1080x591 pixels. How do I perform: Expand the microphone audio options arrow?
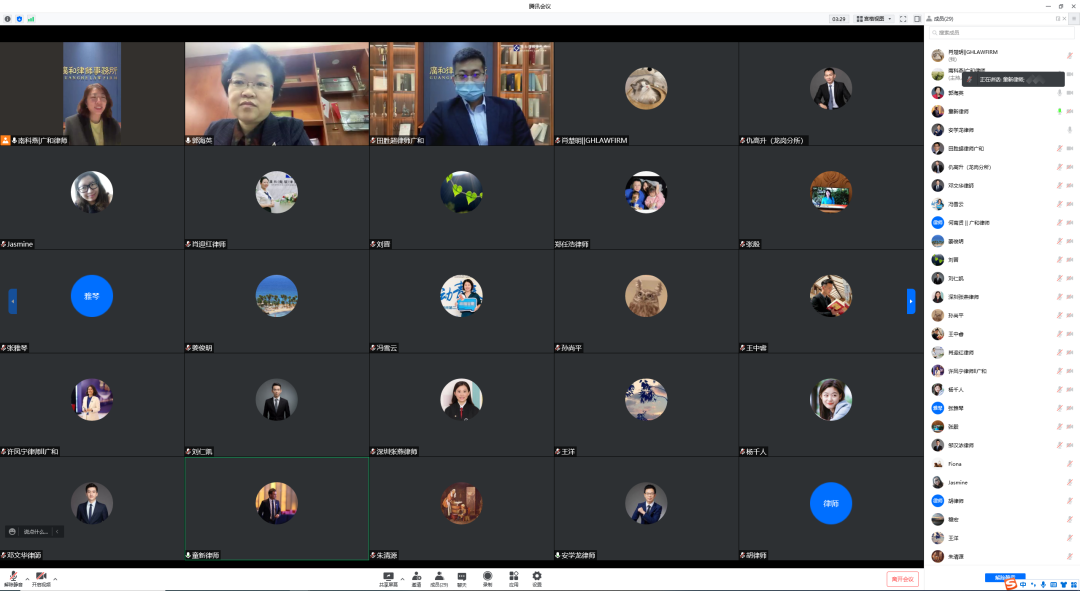click(x=28, y=578)
